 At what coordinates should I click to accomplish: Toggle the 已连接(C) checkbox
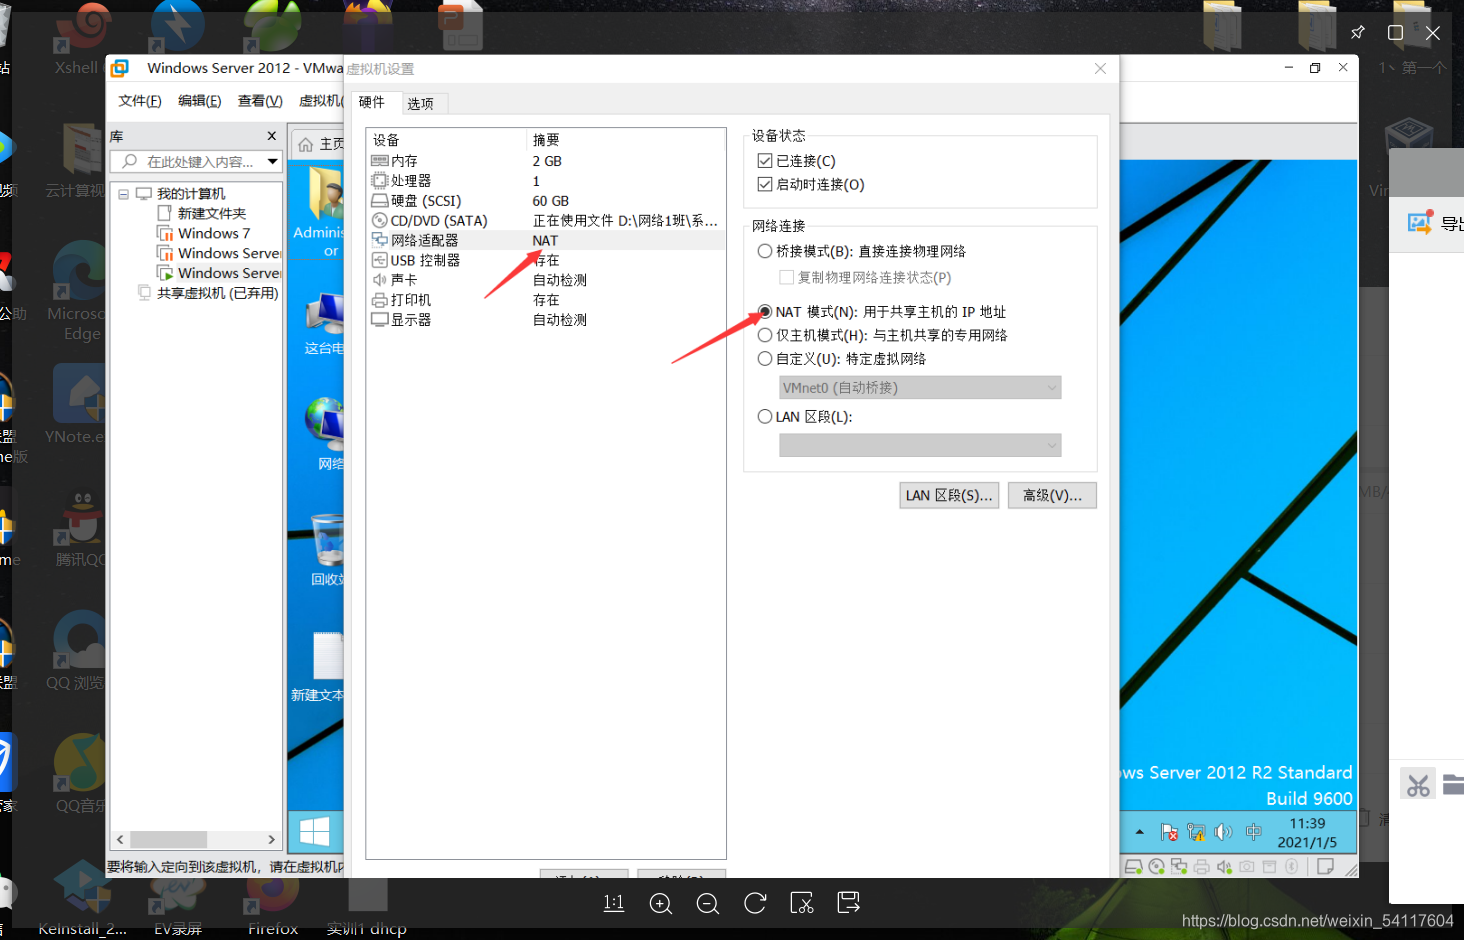click(x=765, y=161)
